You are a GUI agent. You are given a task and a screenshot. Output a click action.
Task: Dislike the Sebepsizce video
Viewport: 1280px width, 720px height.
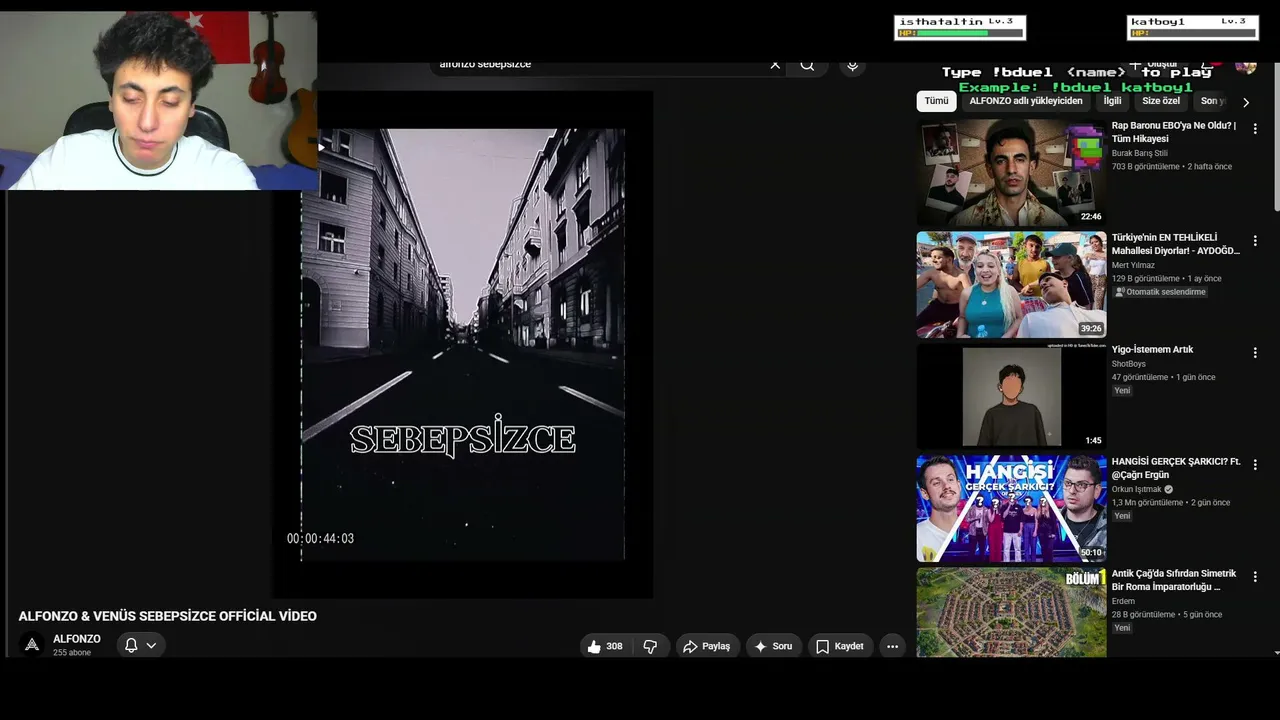[650, 646]
